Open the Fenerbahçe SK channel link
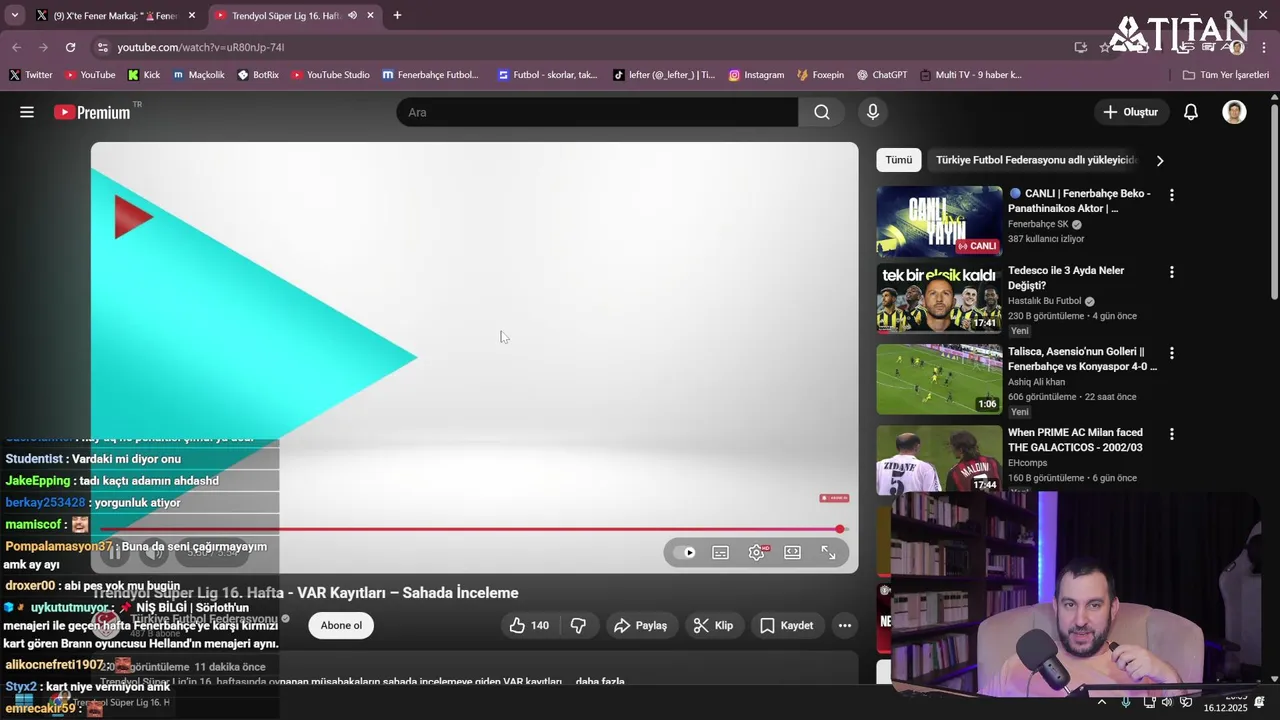The image size is (1280, 720). coord(1038,224)
